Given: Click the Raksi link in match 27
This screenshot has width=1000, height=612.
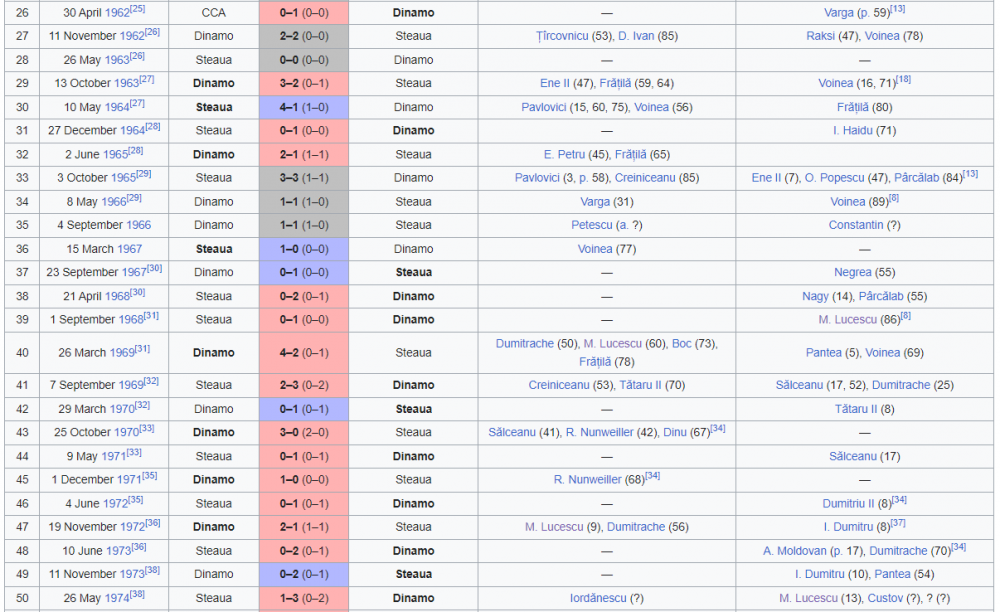Looking at the screenshot, I should pyautogui.click(x=820, y=36).
